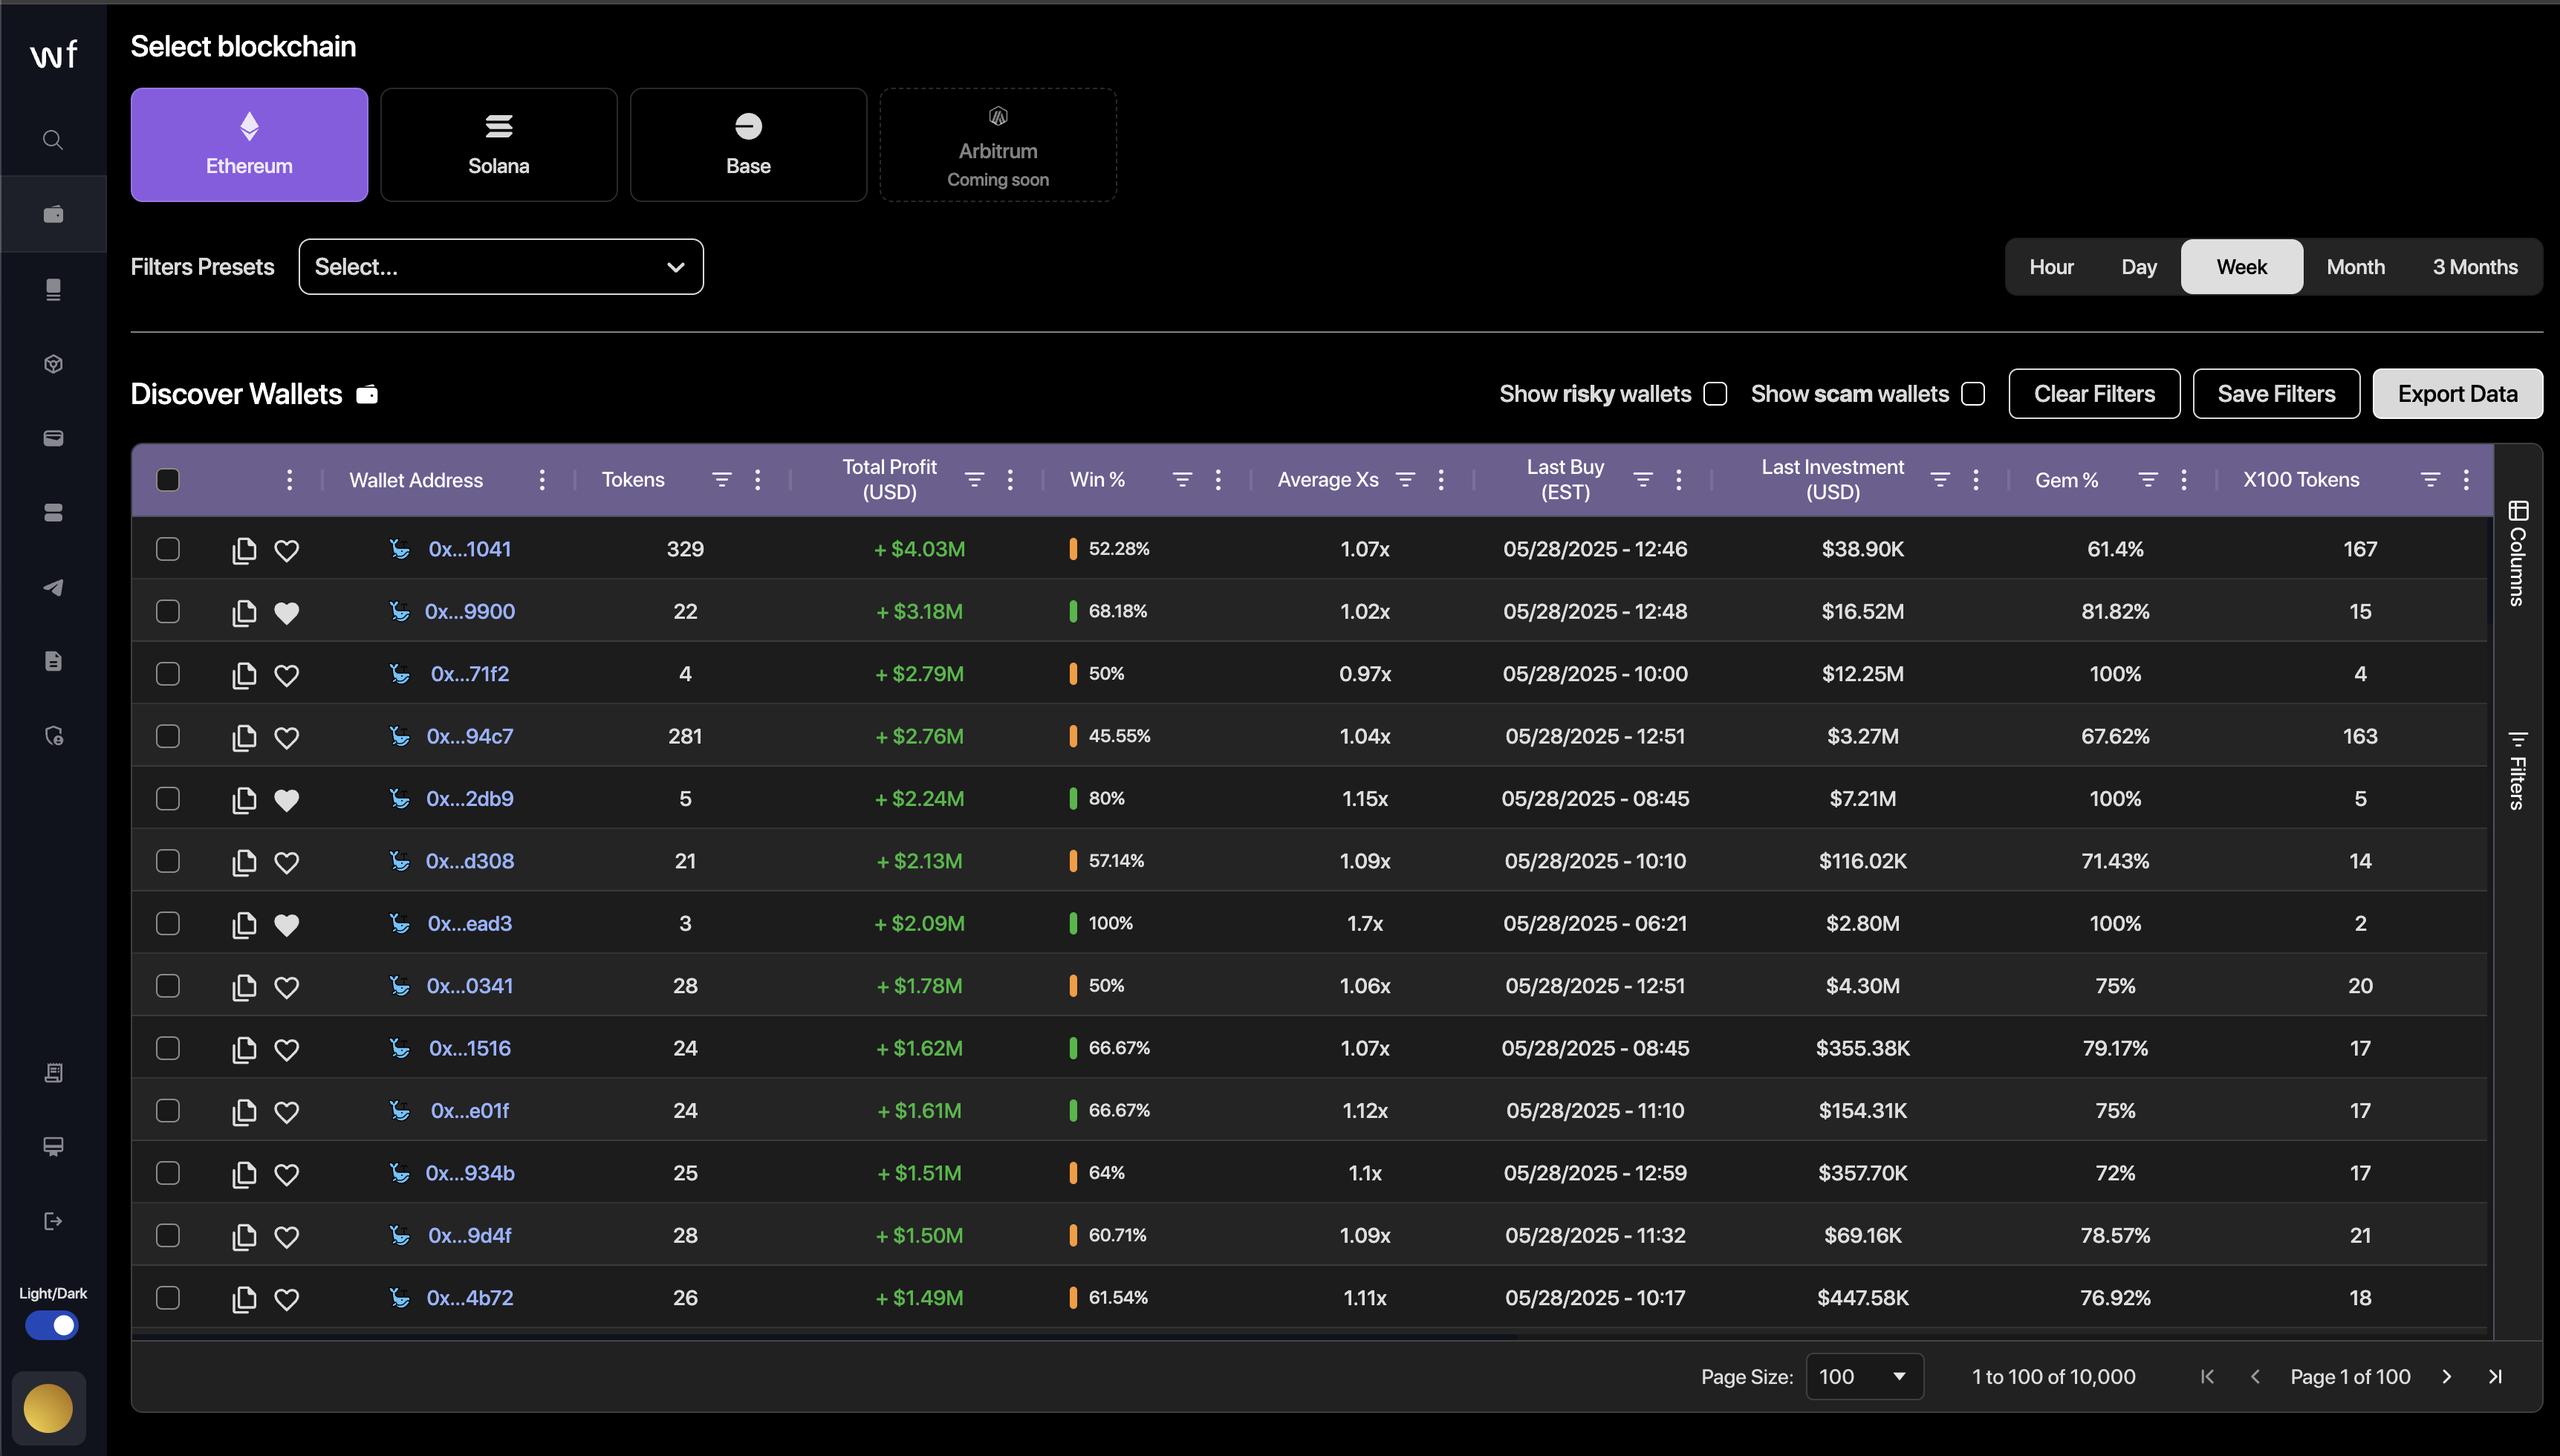Unfavorite wallet 0x...9900 via the filled heart
The height and width of the screenshot is (1456, 2560).
pyautogui.click(x=287, y=612)
